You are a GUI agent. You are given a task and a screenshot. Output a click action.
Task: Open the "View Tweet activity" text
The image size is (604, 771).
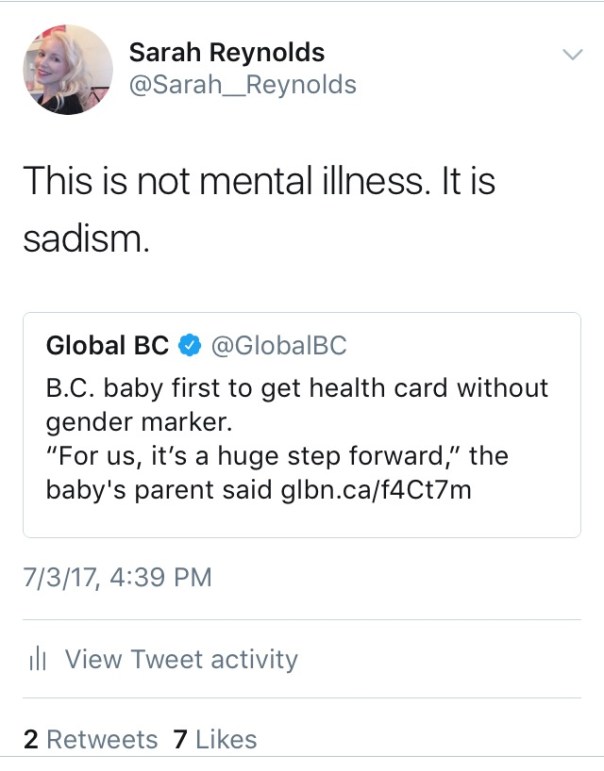point(181,660)
